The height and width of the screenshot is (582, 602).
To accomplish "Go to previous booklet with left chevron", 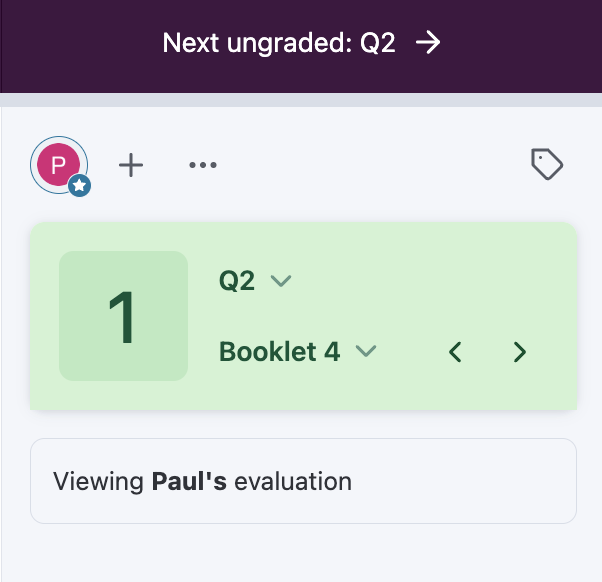I will [x=456, y=352].
